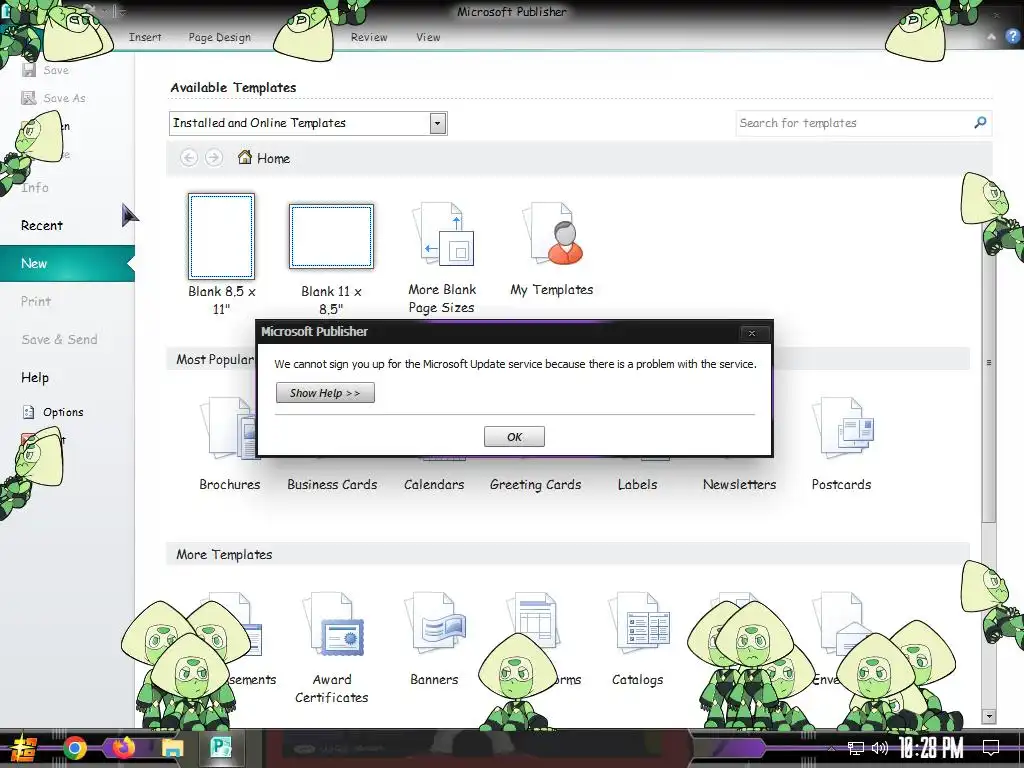Collapse the ribbon with the caret icon
The height and width of the screenshot is (768, 1024).
(x=991, y=37)
